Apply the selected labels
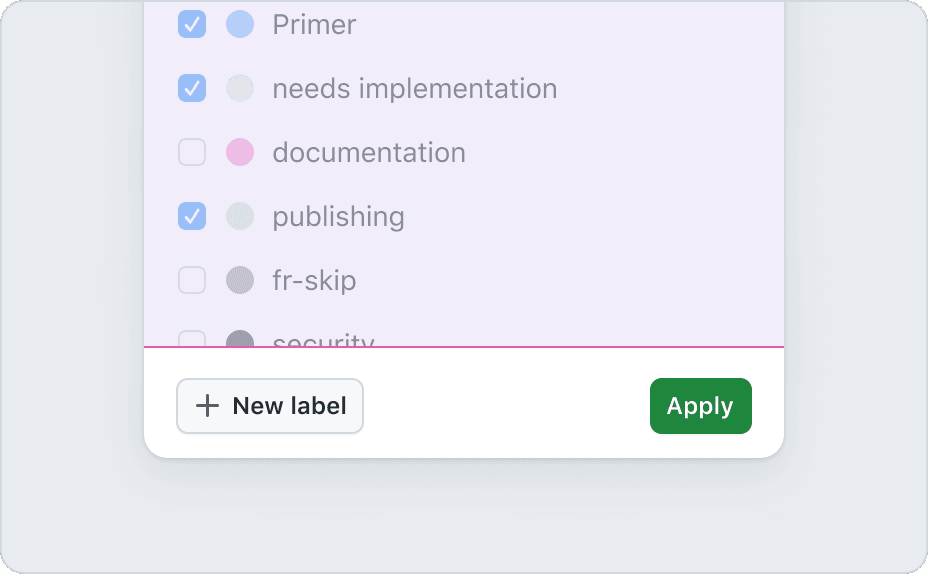The height and width of the screenshot is (574, 928). tap(701, 406)
